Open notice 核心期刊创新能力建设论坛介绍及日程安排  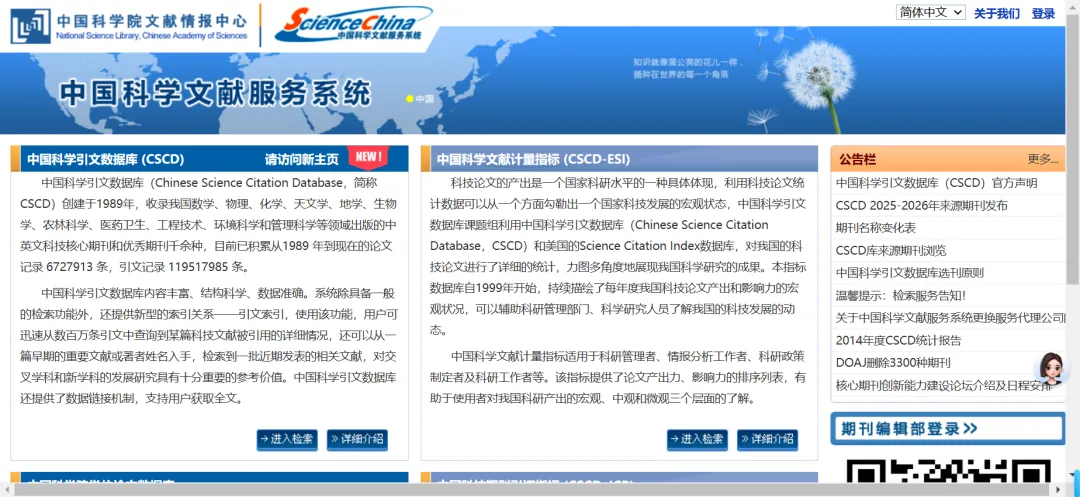(945, 385)
